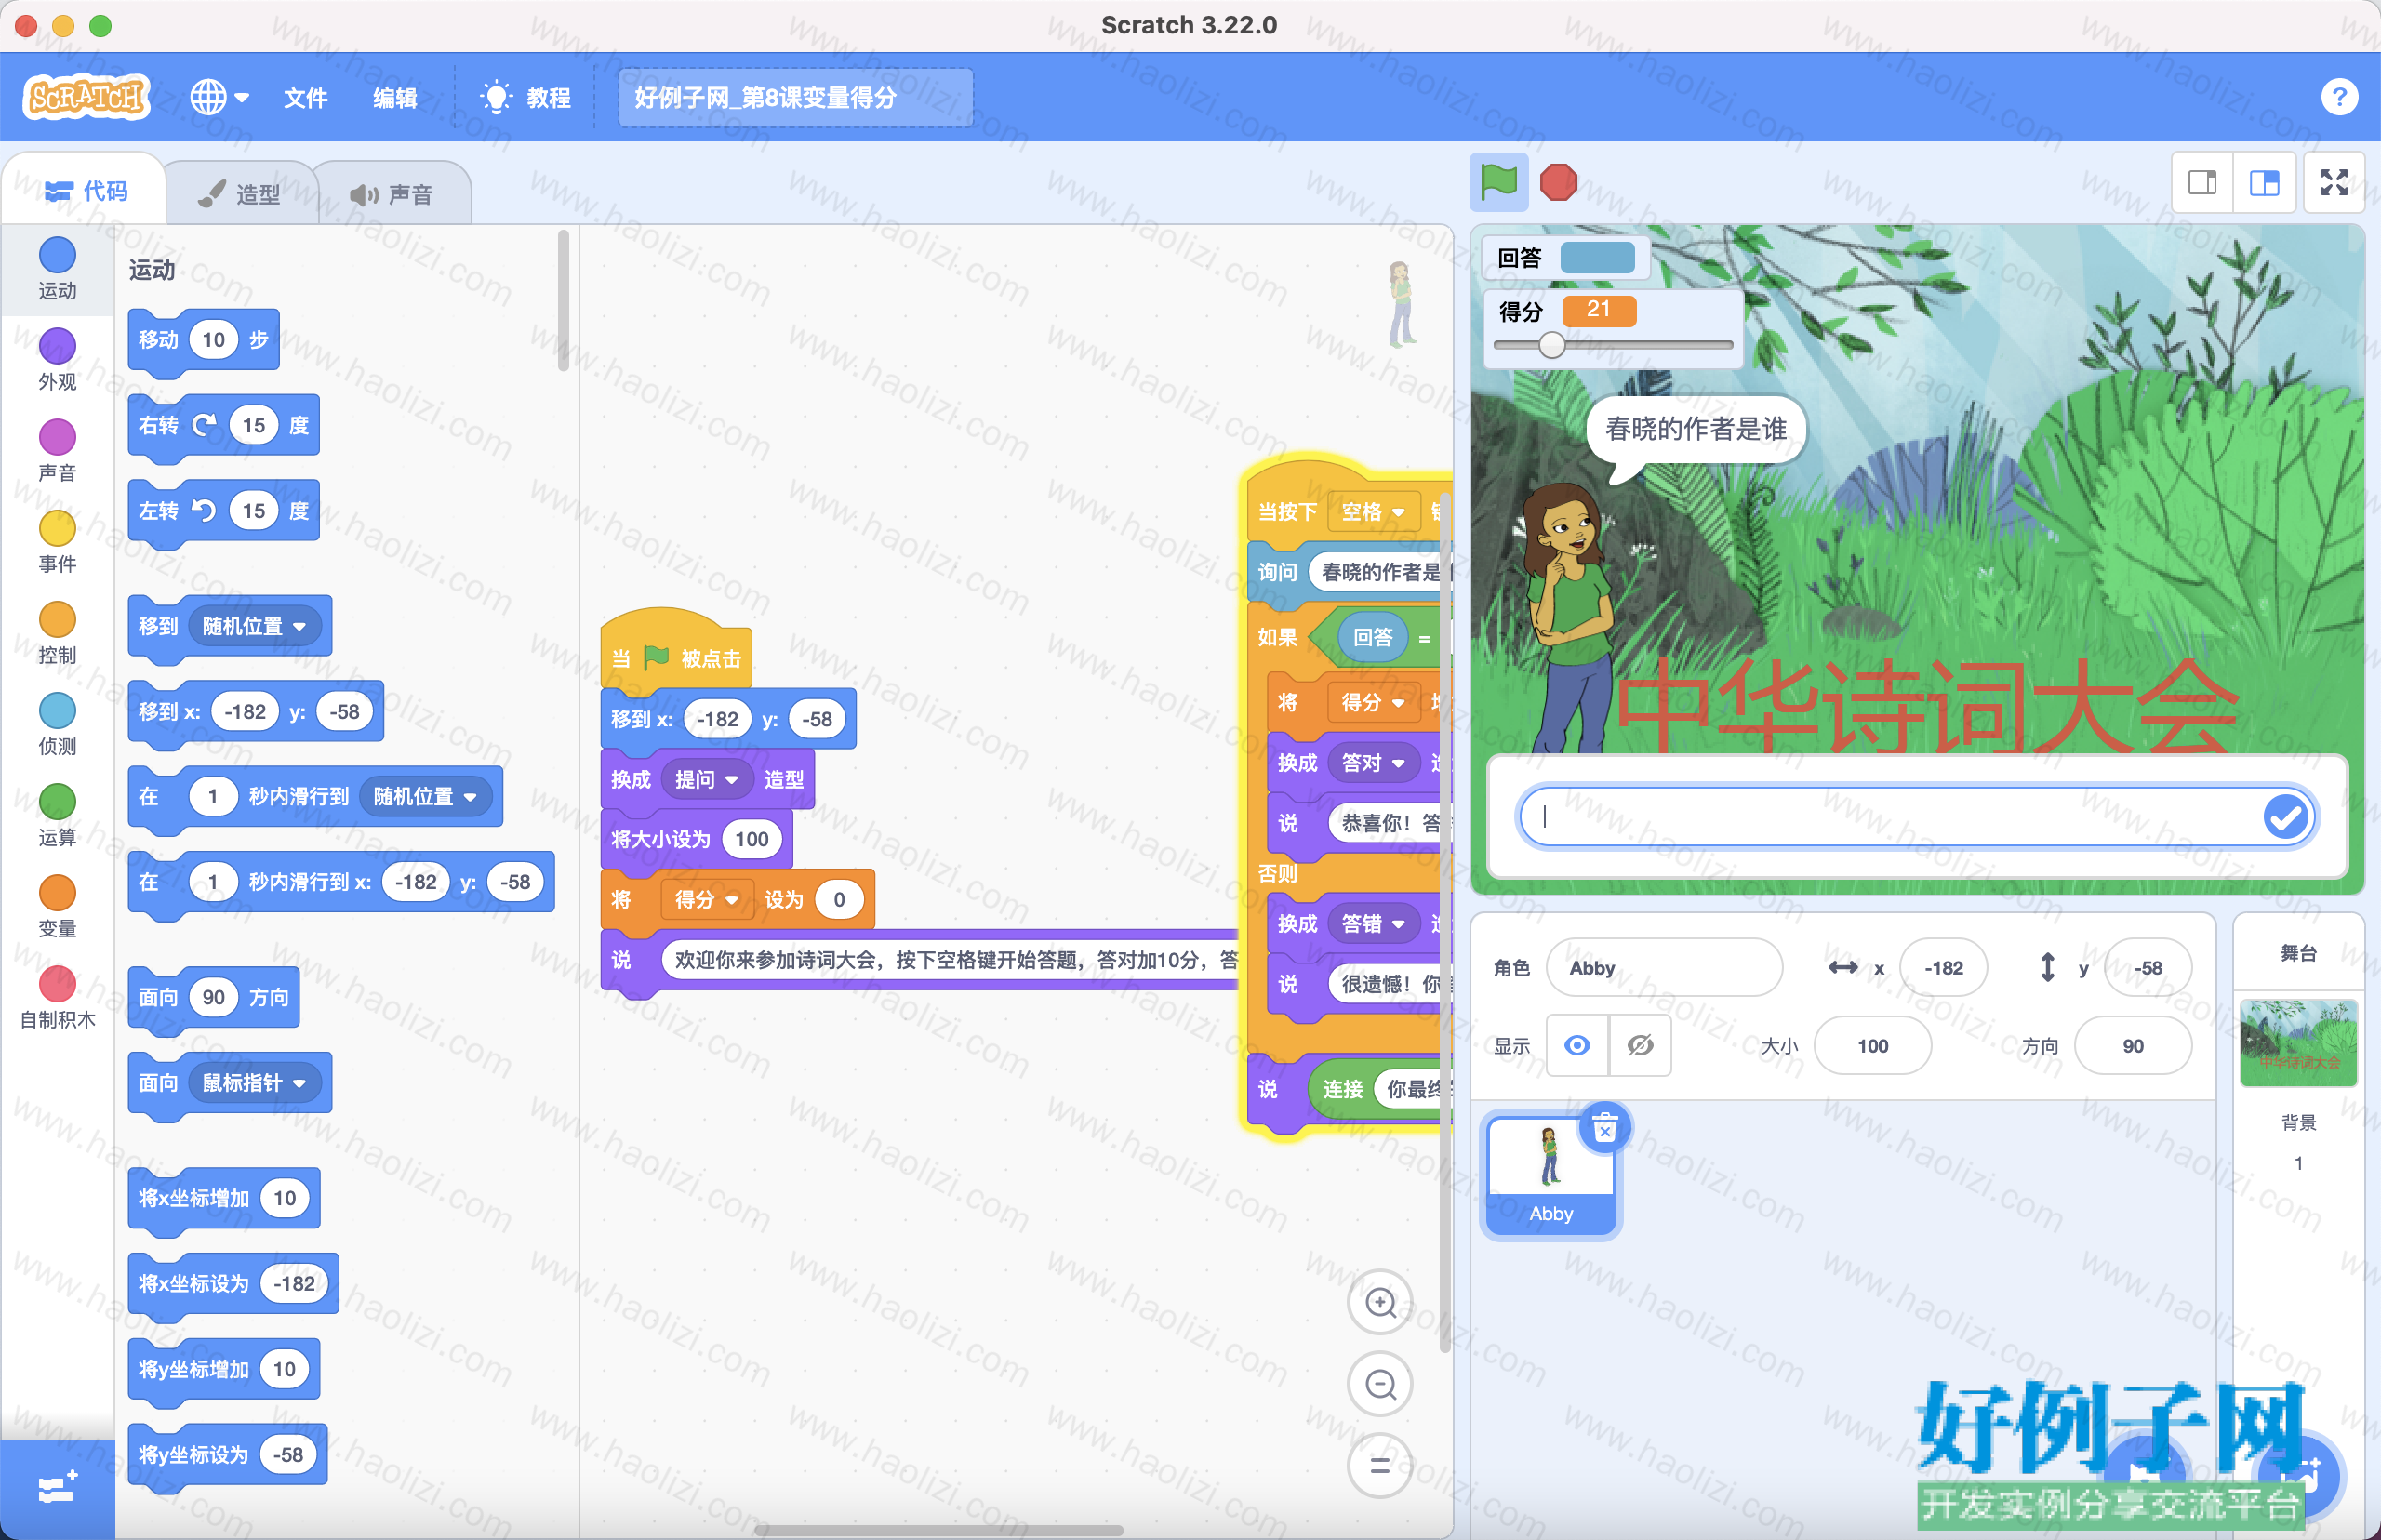Edit the project title field
The width and height of the screenshot is (2381, 1540).
click(795, 97)
